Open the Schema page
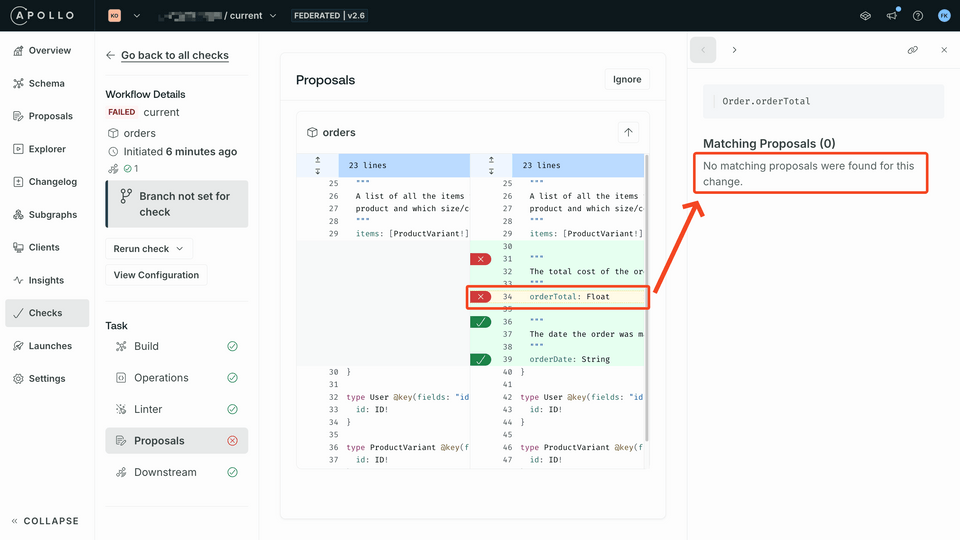Image resolution: width=960 pixels, height=540 pixels. pyautogui.click(x=47, y=83)
